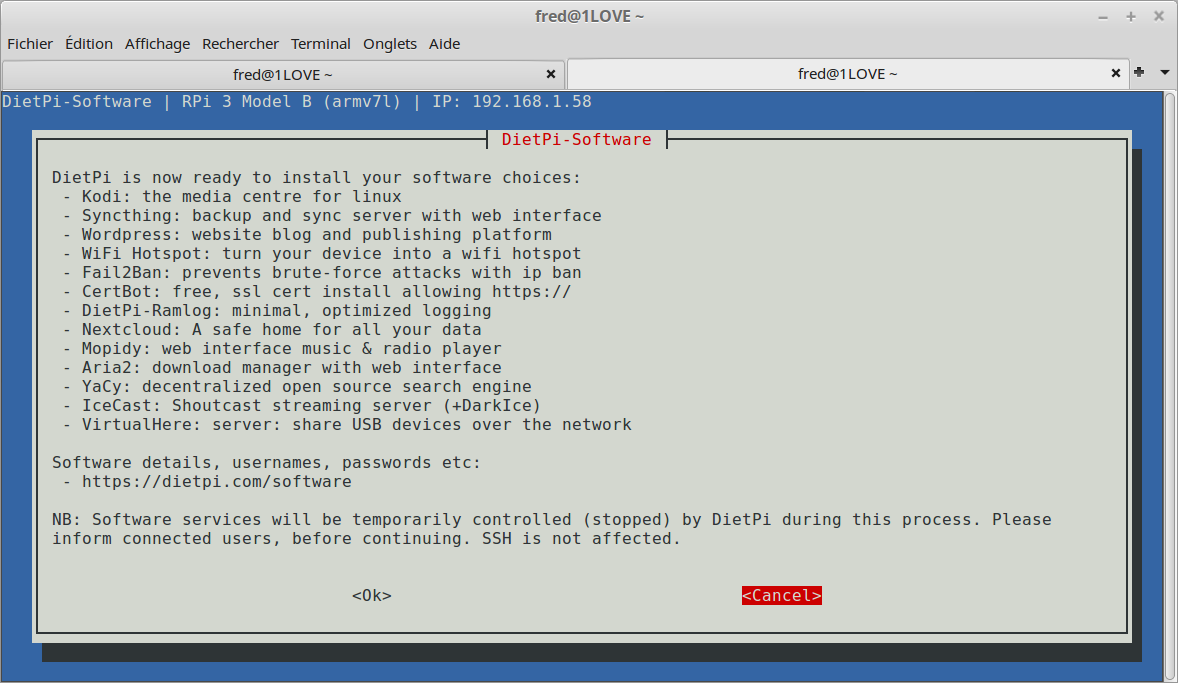Maximize the terminal window

[x=1131, y=17]
